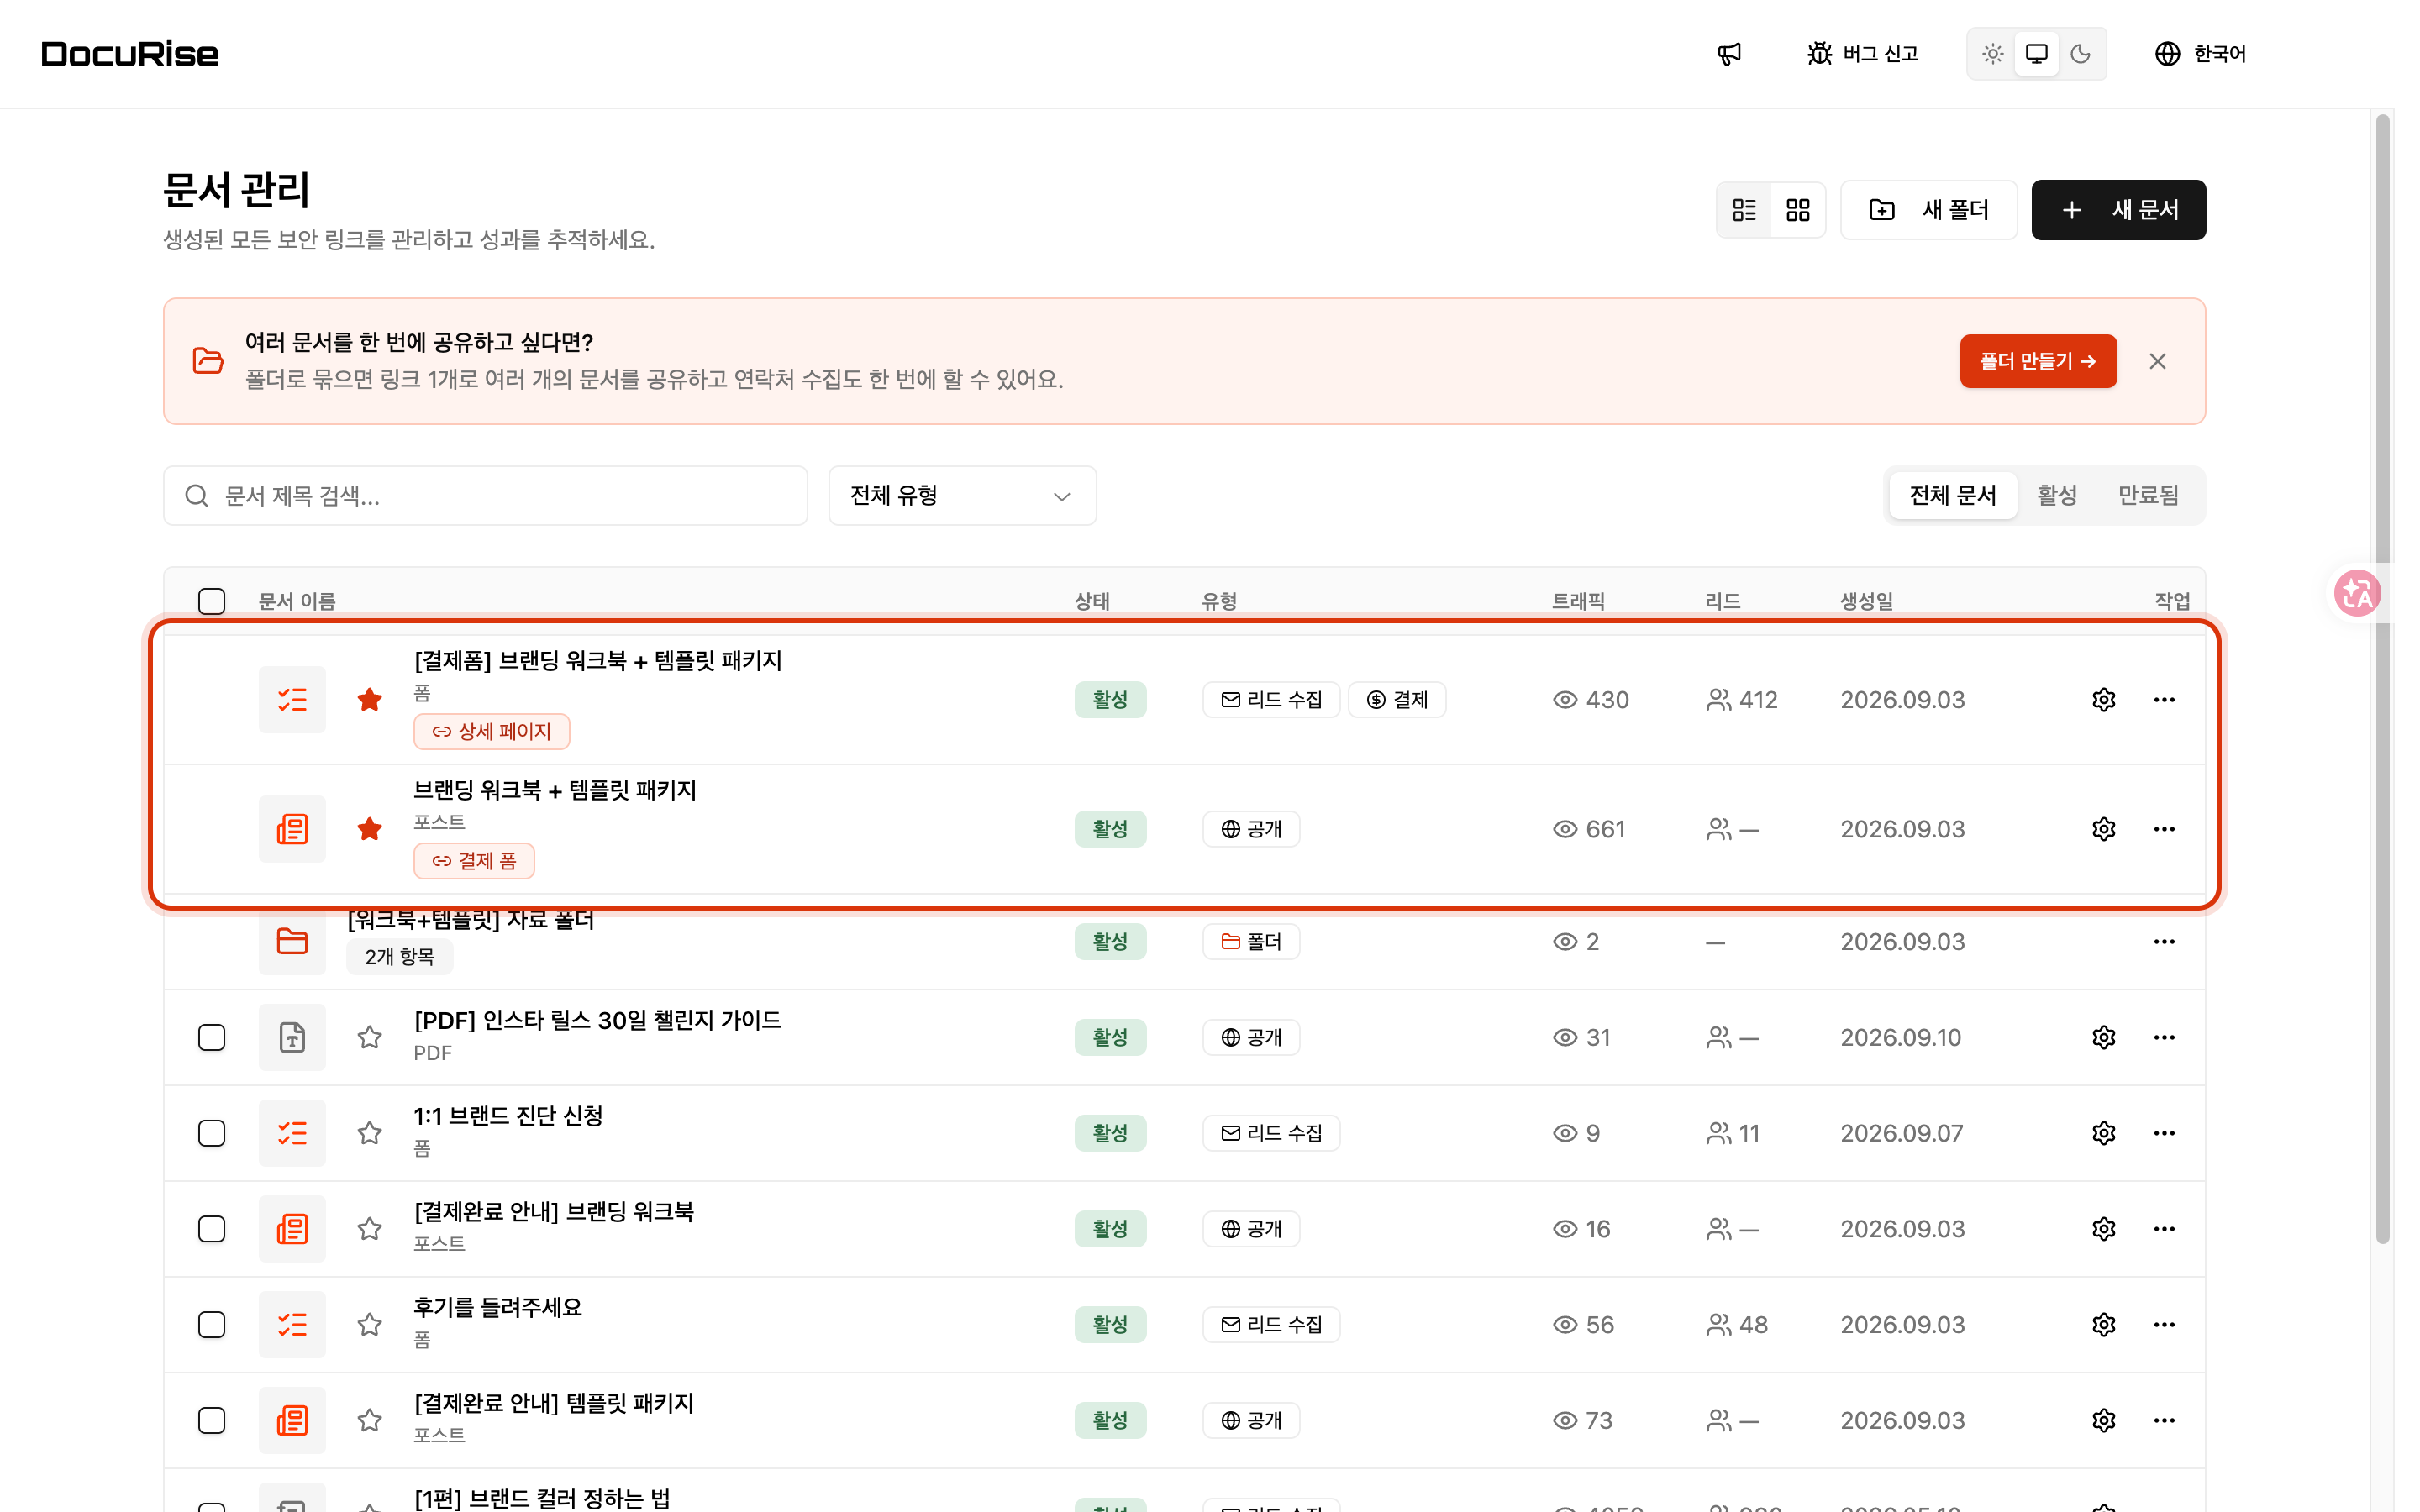The height and width of the screenshot is (1512, 2420).
Task: Star the 1:1 브랜드 진단 신청 form
Action: [x=370, y=1133]
